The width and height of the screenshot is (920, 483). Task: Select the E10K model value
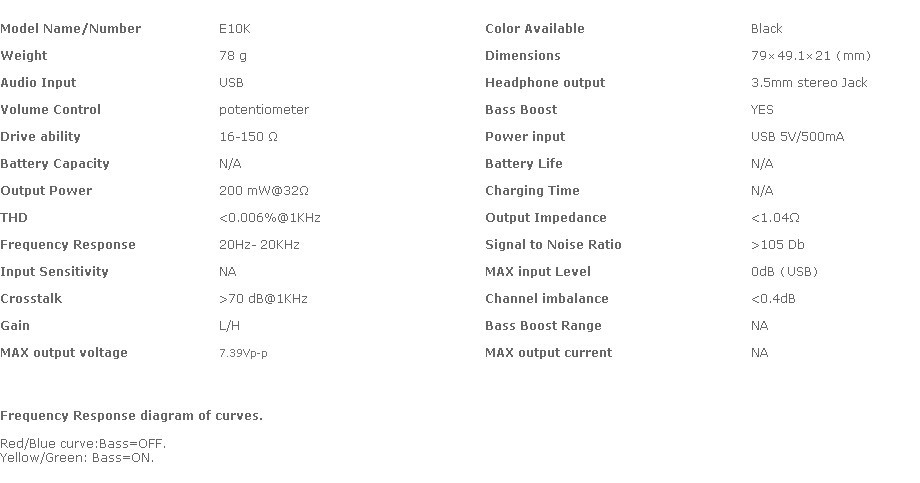[x=234, y=29]
